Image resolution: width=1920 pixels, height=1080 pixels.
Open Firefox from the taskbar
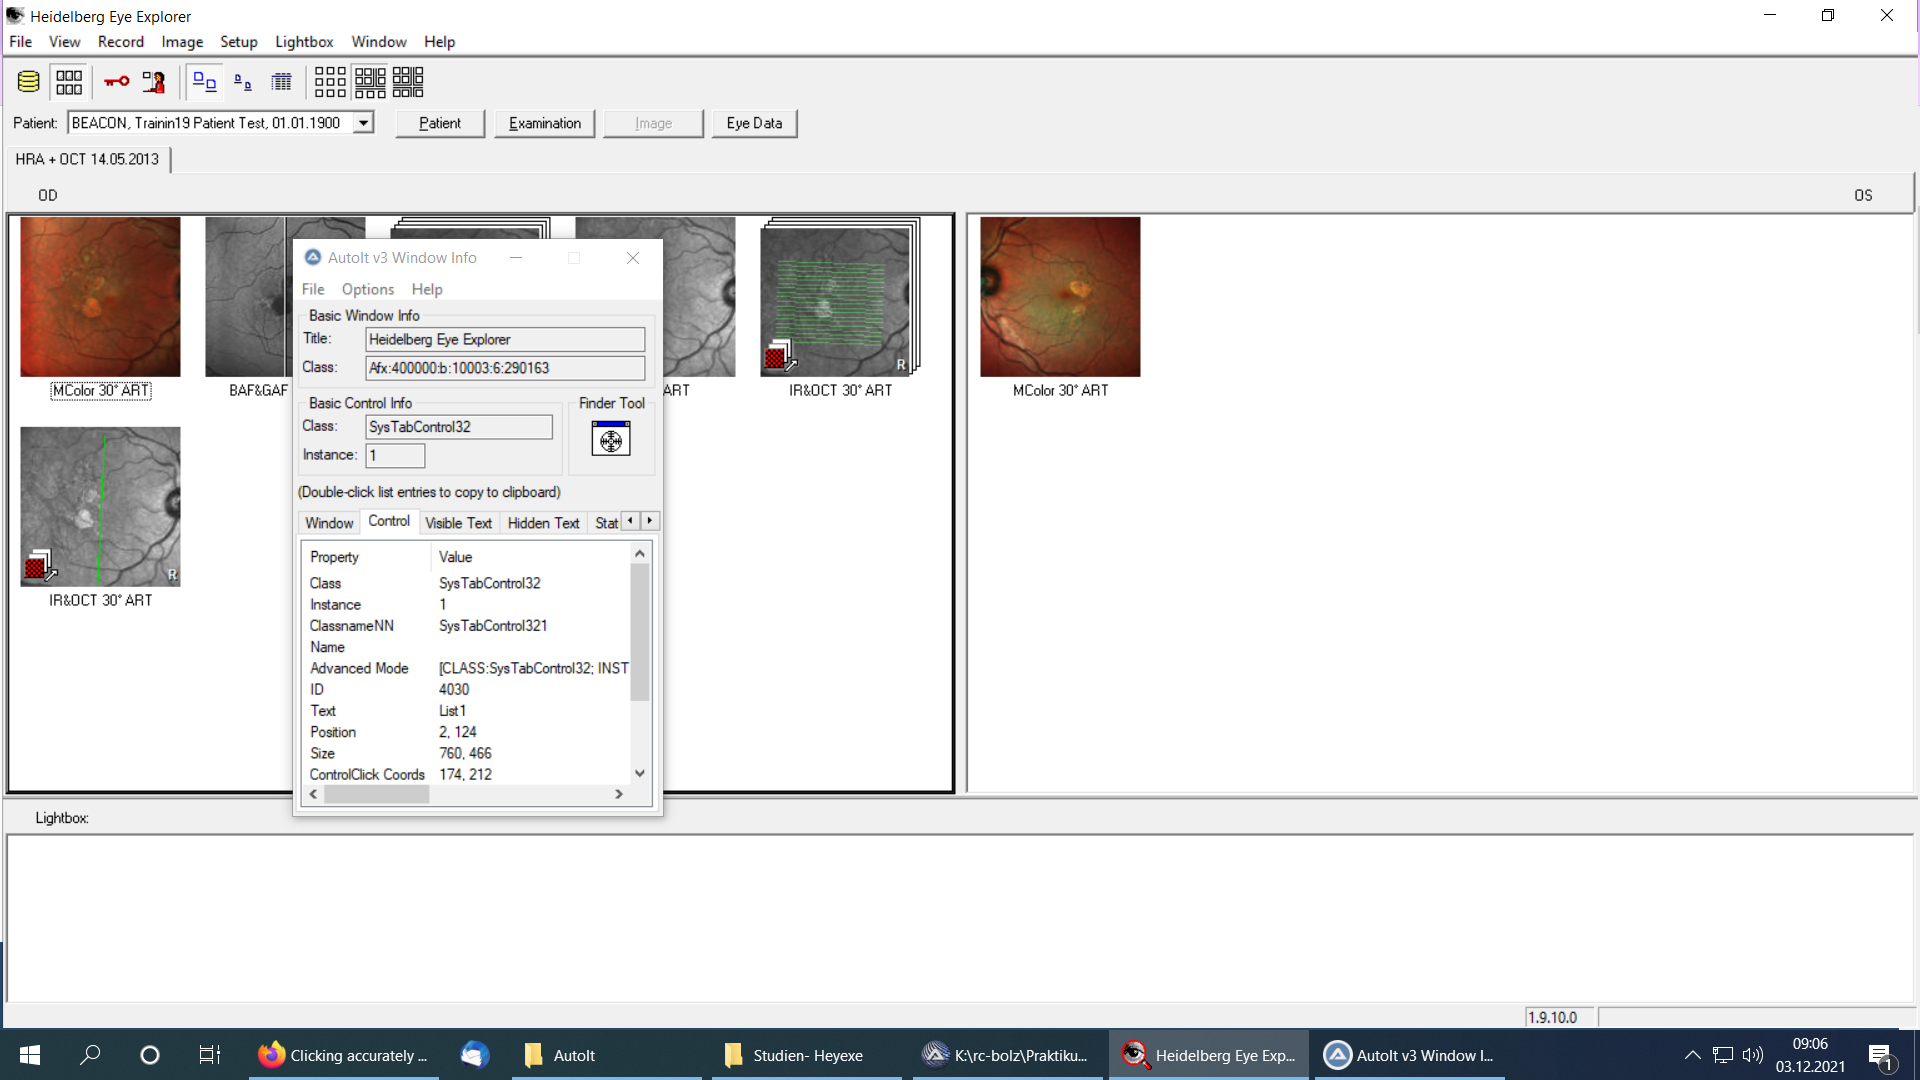343,1055
